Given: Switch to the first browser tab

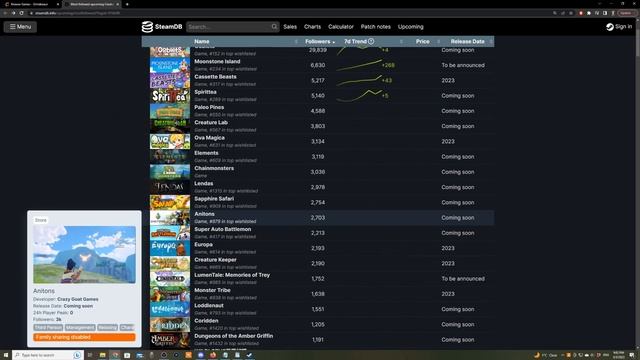Looking at the screenshot, I should point(31,4).
